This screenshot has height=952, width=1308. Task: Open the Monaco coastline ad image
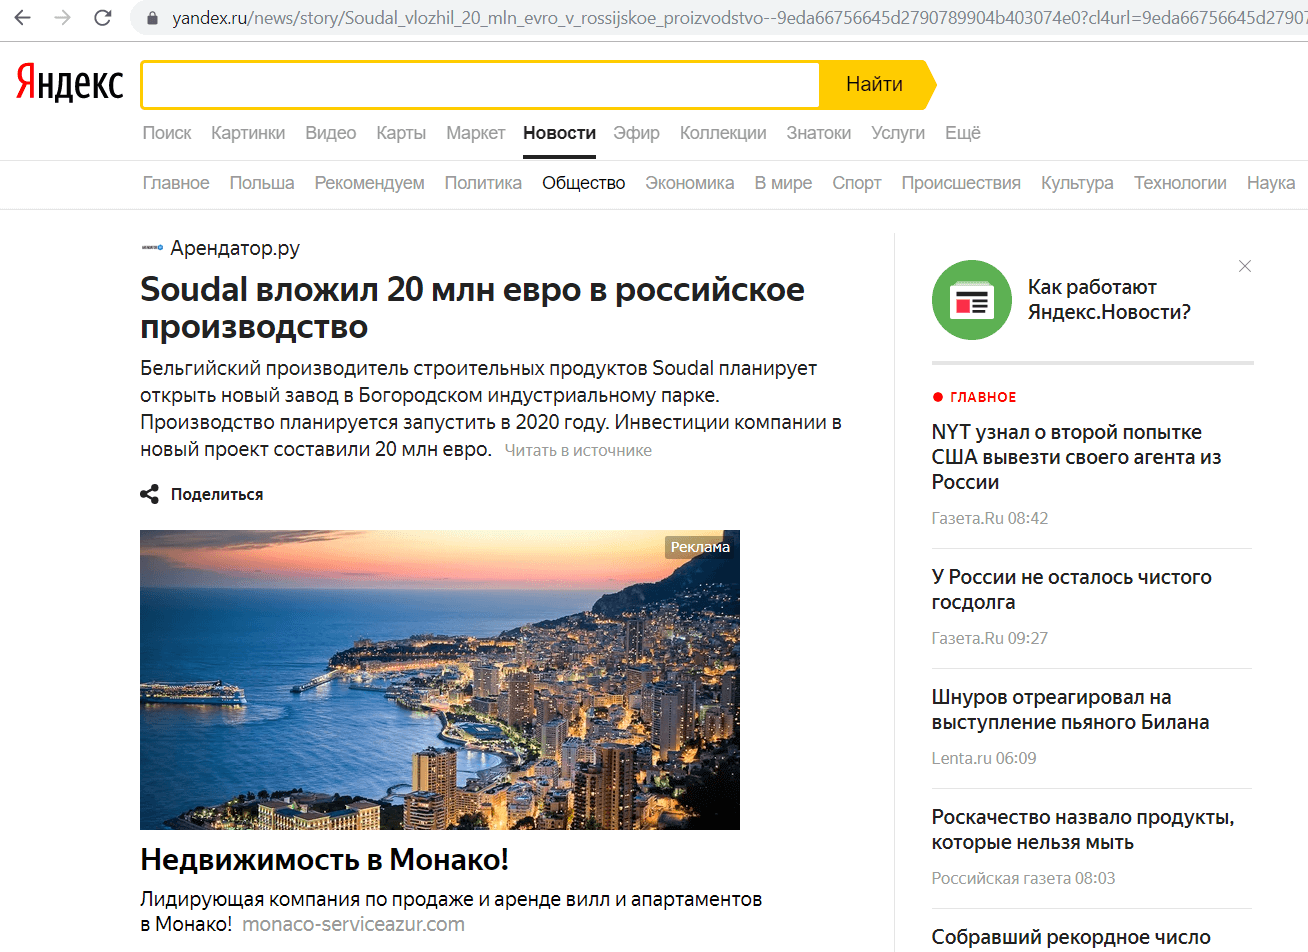[440, 680]
